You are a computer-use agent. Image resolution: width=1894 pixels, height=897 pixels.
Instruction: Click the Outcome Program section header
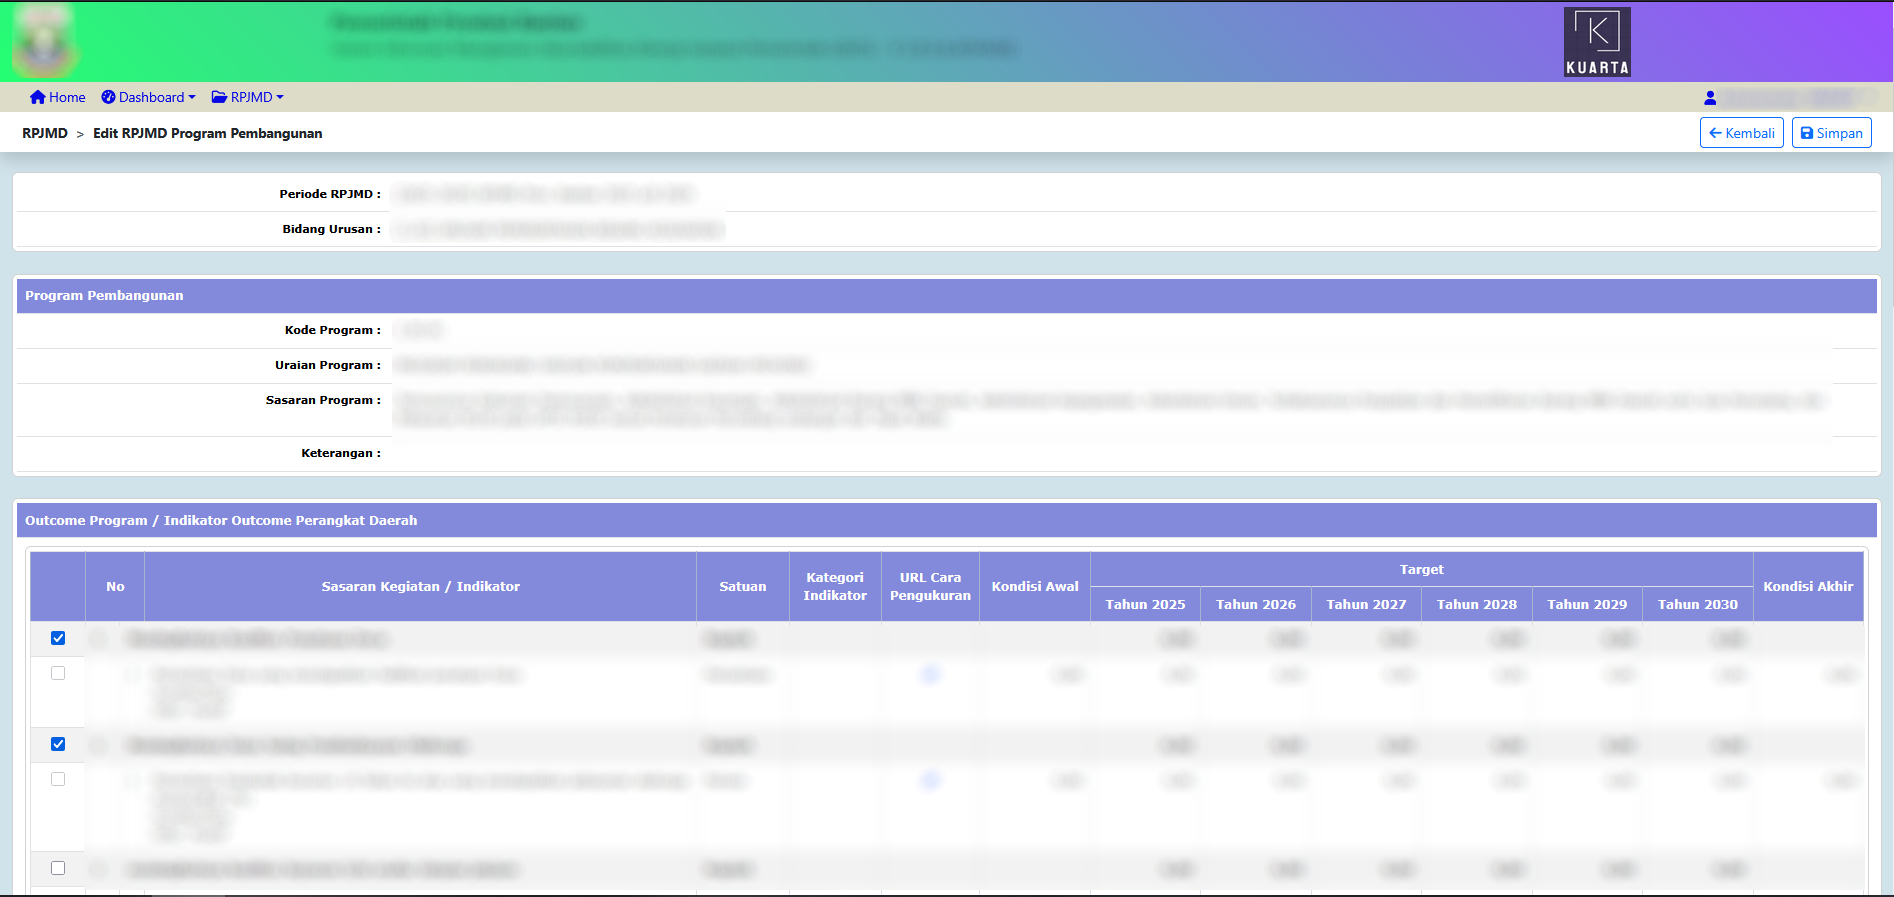pos(947,521)
